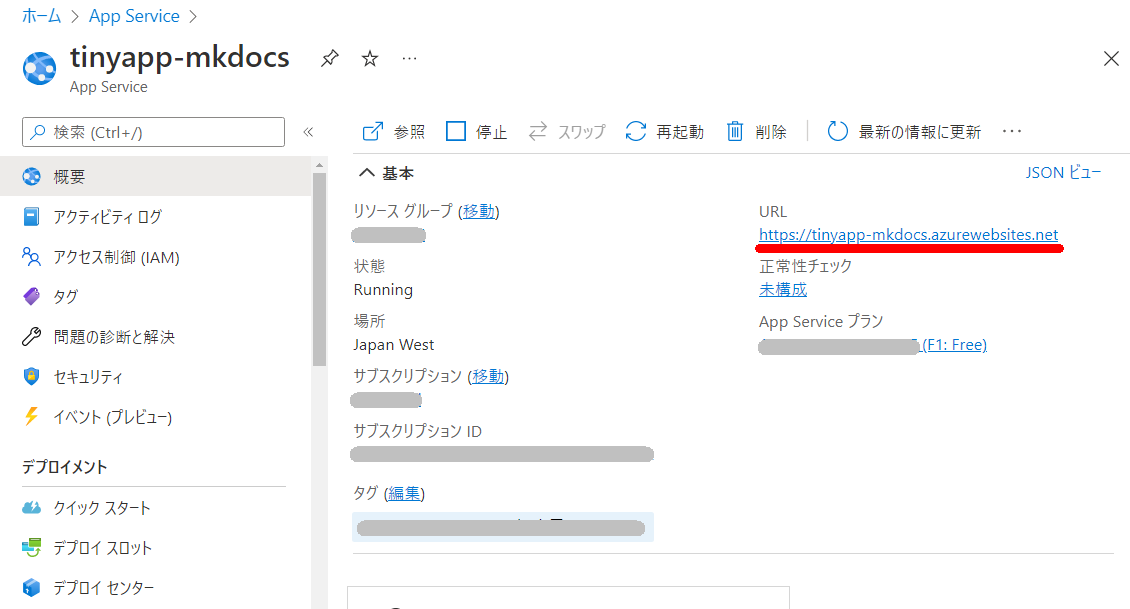The height and width of the screenshot is (609, 1130).
Task: Open アクティビティ ログ in sidebar
Action: click(x=107, y=217)
